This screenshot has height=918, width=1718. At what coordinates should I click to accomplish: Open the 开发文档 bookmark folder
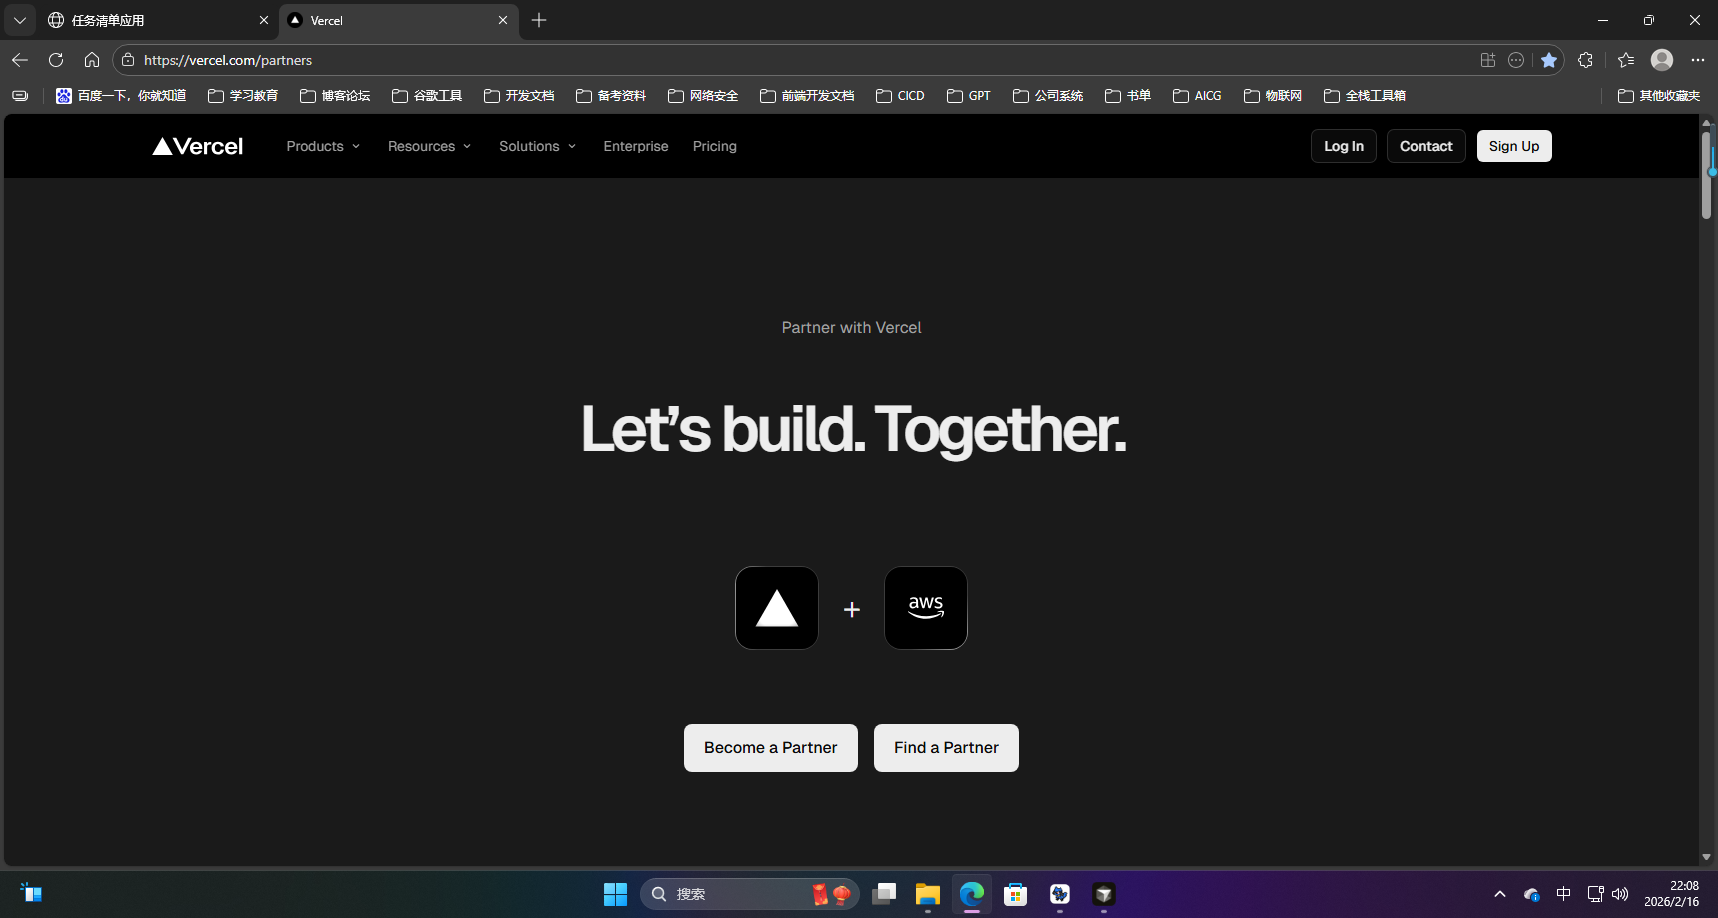tap(519, 96)
